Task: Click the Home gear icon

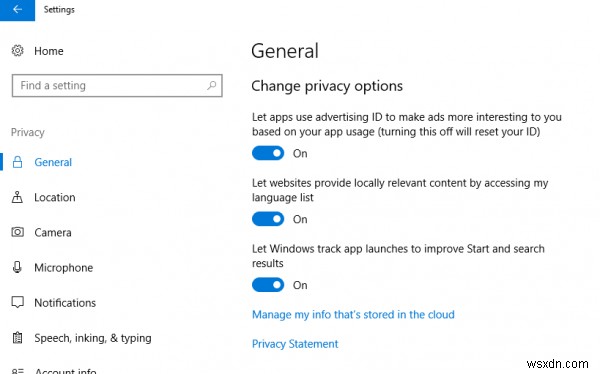Action: pos(17,51)
